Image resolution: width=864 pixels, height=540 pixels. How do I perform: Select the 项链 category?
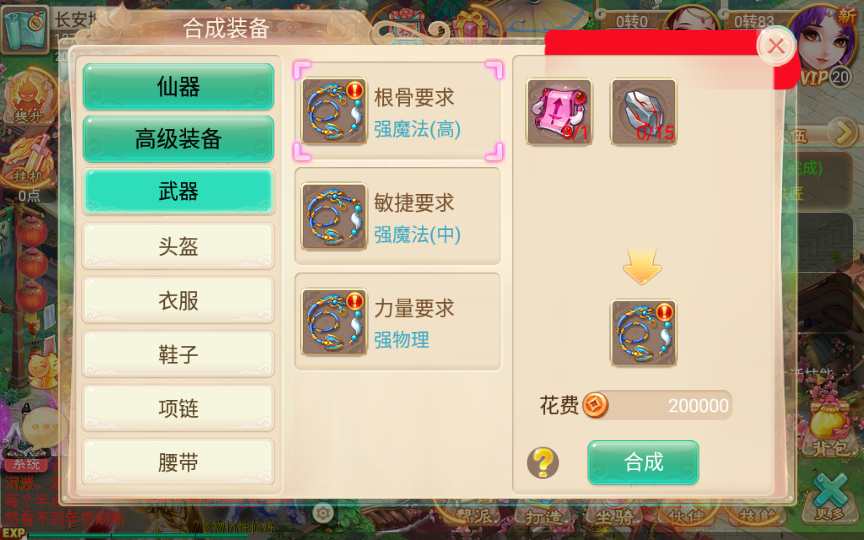pyautogui.click(x=179, y=408)
